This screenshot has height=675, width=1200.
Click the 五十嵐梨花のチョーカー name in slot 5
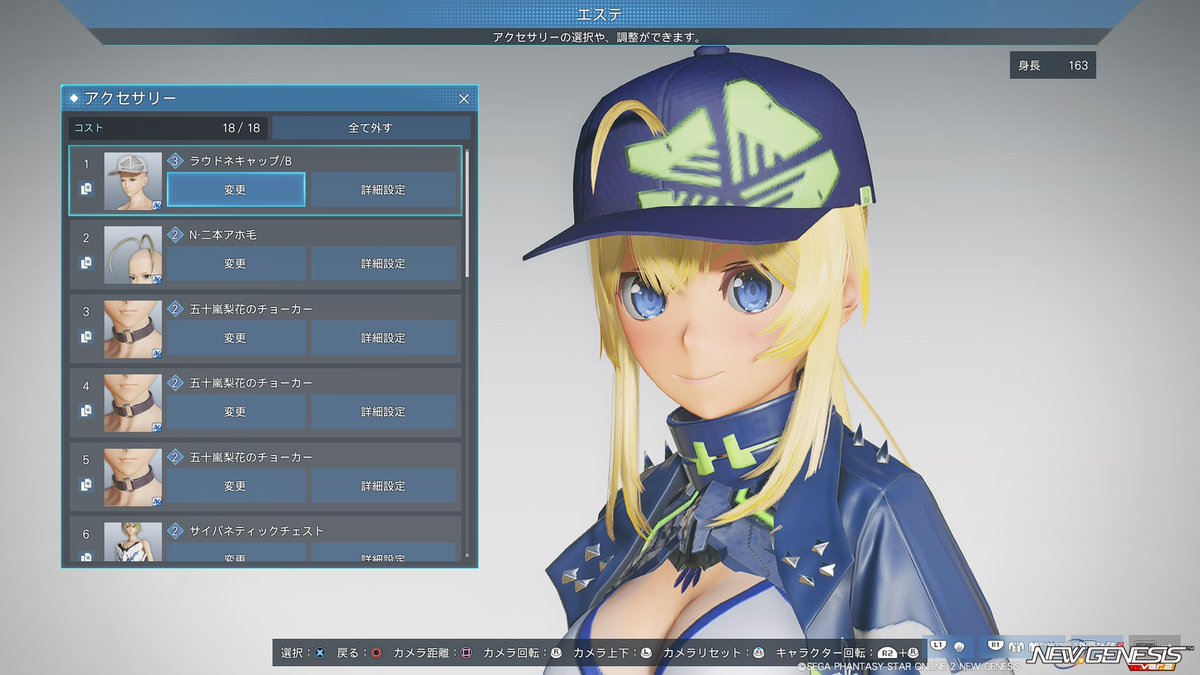(x=251, y=457)
